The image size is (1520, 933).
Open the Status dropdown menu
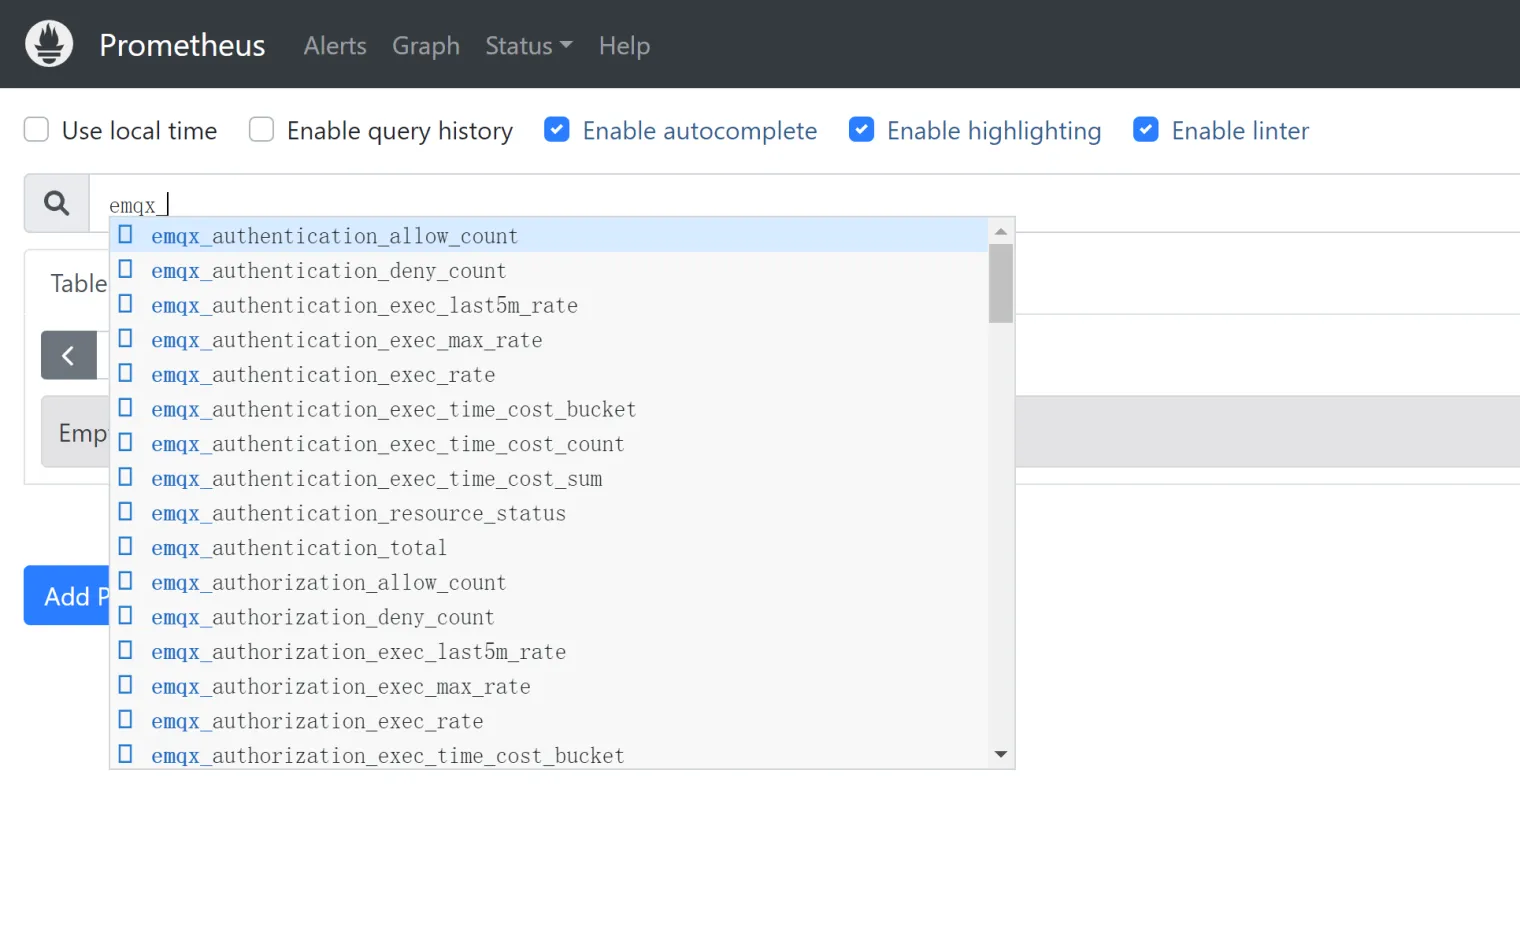[x=528, y=46]
